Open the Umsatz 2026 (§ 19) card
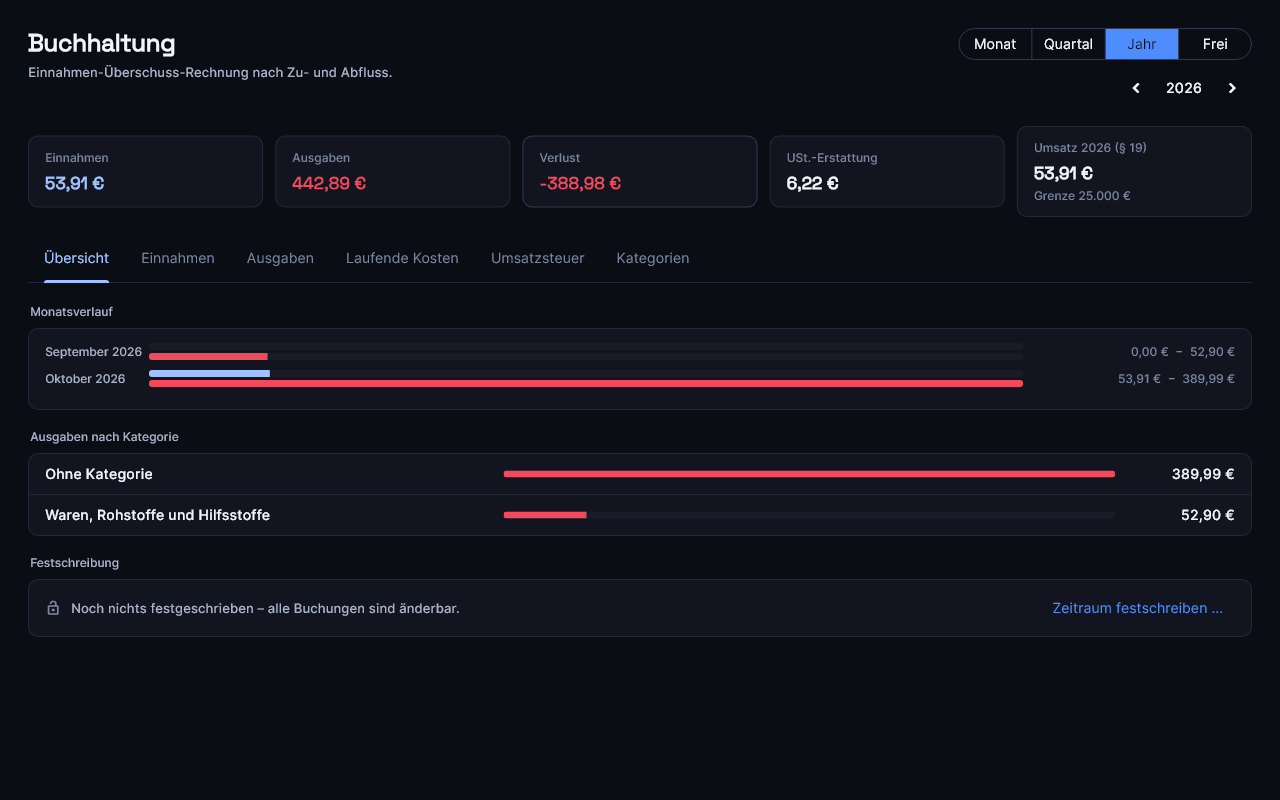Image resolution: width=1280 pixels, height=800 pixels. 1134,171
